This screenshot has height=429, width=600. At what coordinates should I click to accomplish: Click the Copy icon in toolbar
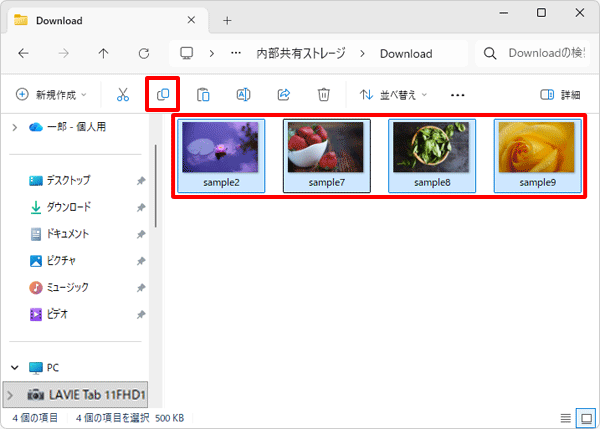click(163, 95)
